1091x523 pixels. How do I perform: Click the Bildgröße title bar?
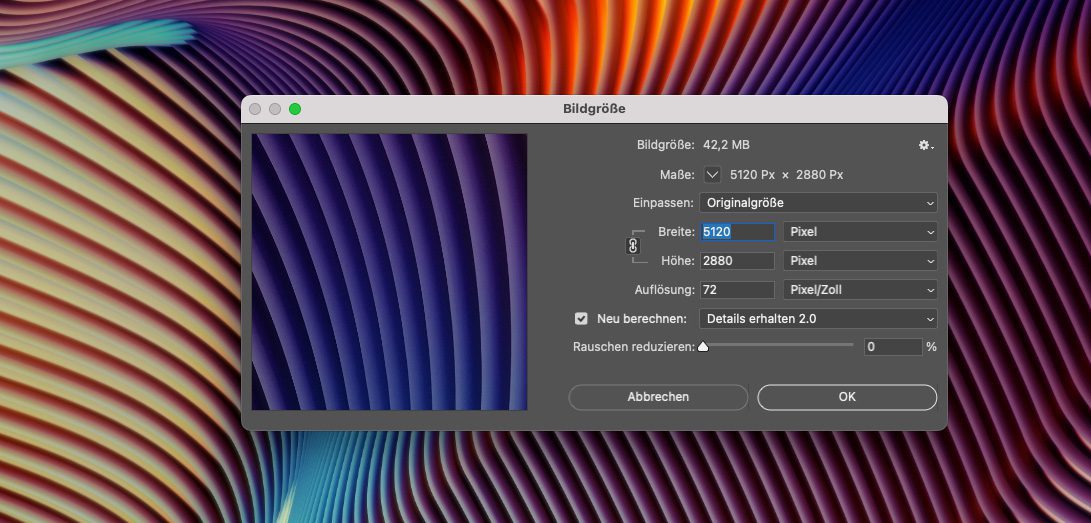[594, 109]
